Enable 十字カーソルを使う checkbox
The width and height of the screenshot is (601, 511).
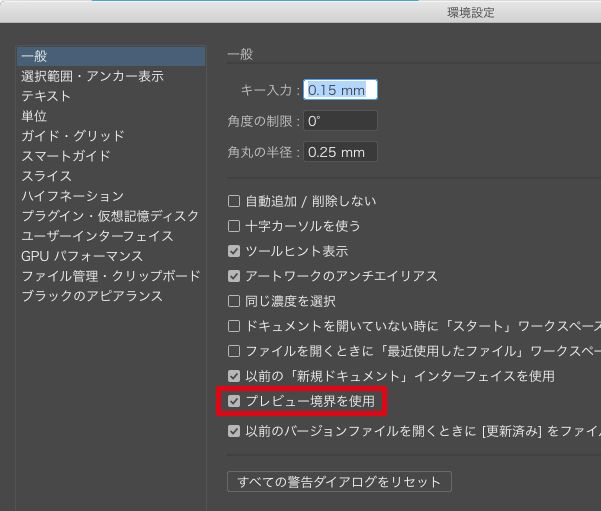pos(234,226)
